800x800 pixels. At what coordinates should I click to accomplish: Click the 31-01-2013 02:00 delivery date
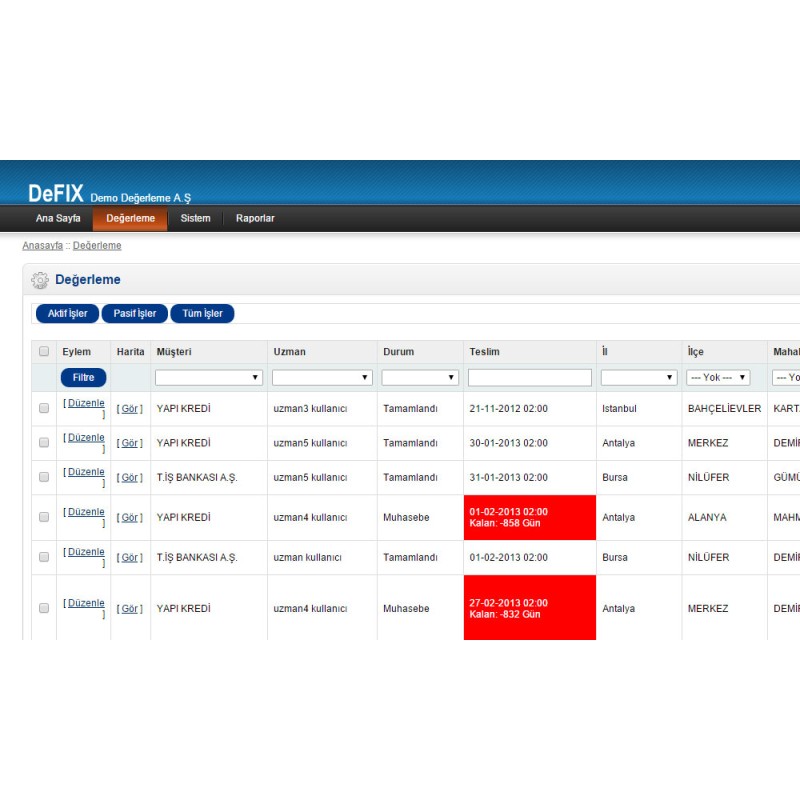point(509,478)
